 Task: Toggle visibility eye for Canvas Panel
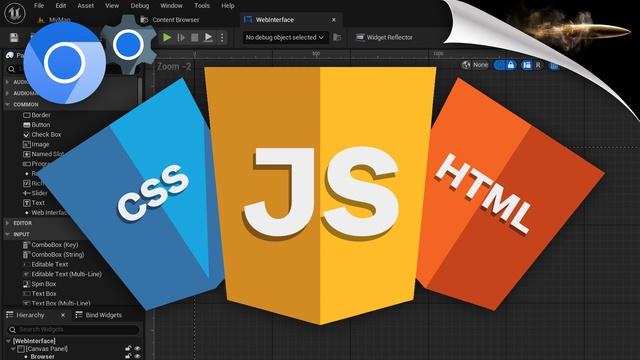(137, 349)
